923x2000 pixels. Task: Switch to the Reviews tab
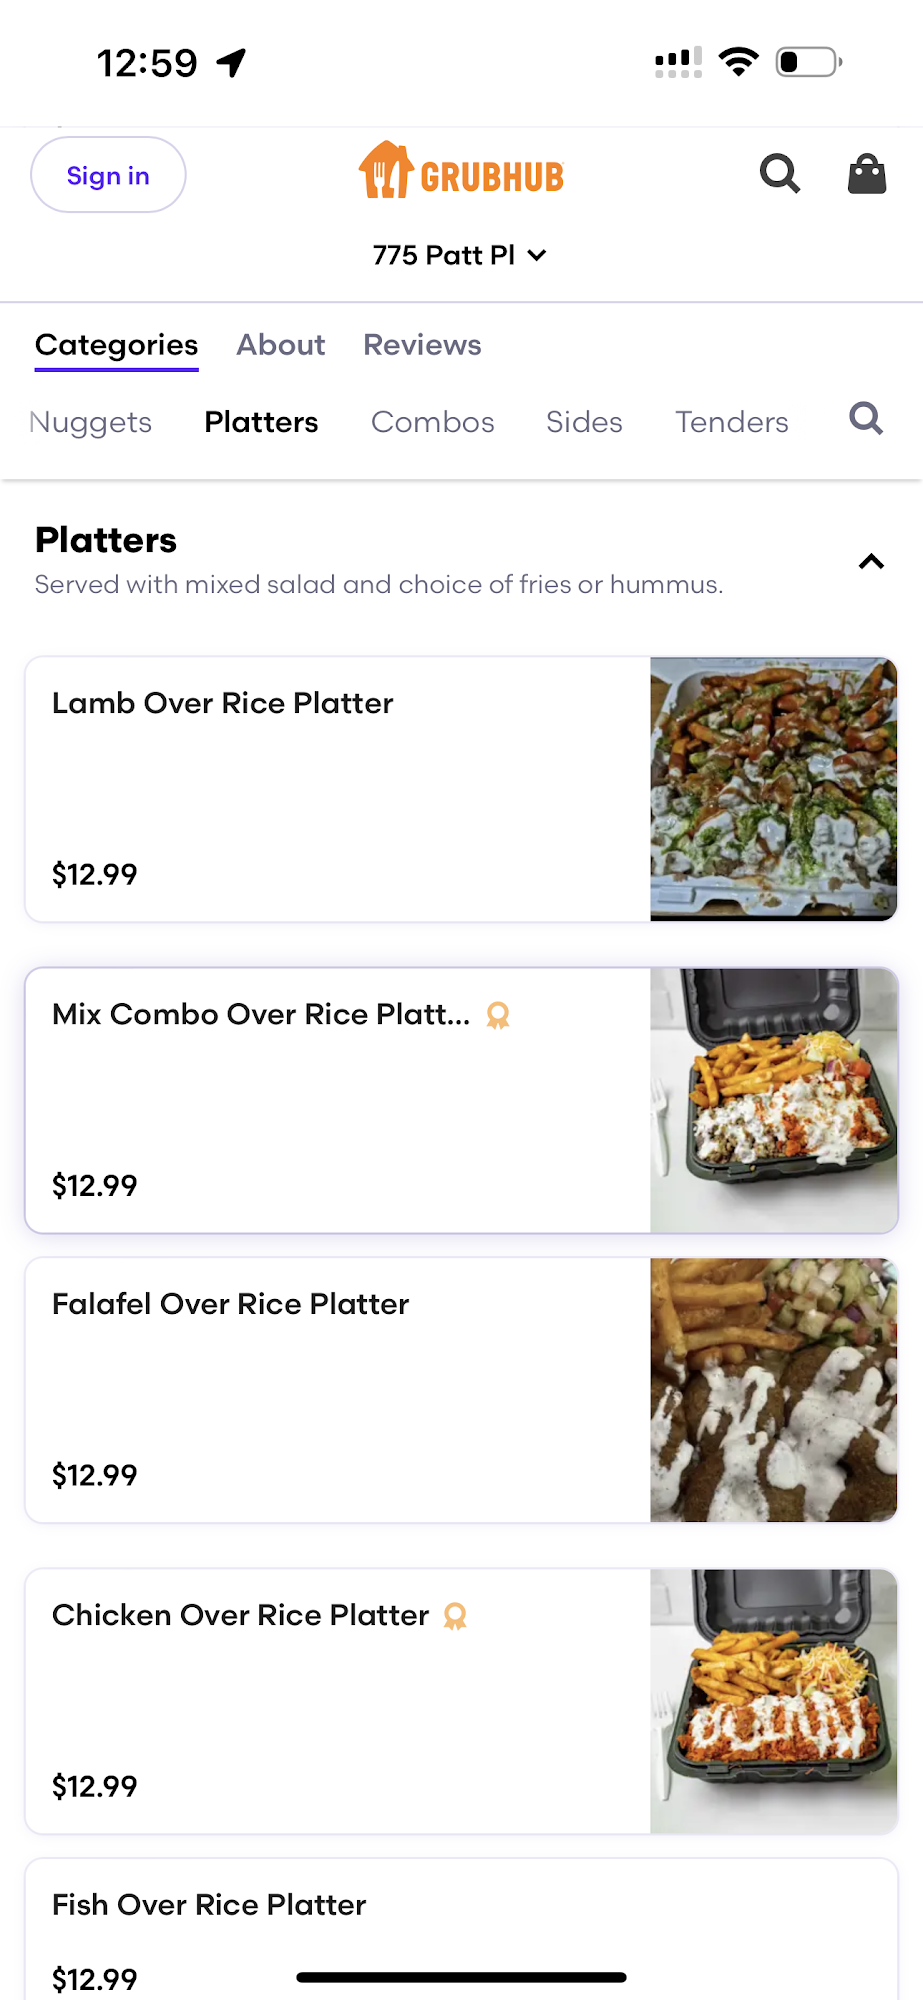tap(422, 345)
